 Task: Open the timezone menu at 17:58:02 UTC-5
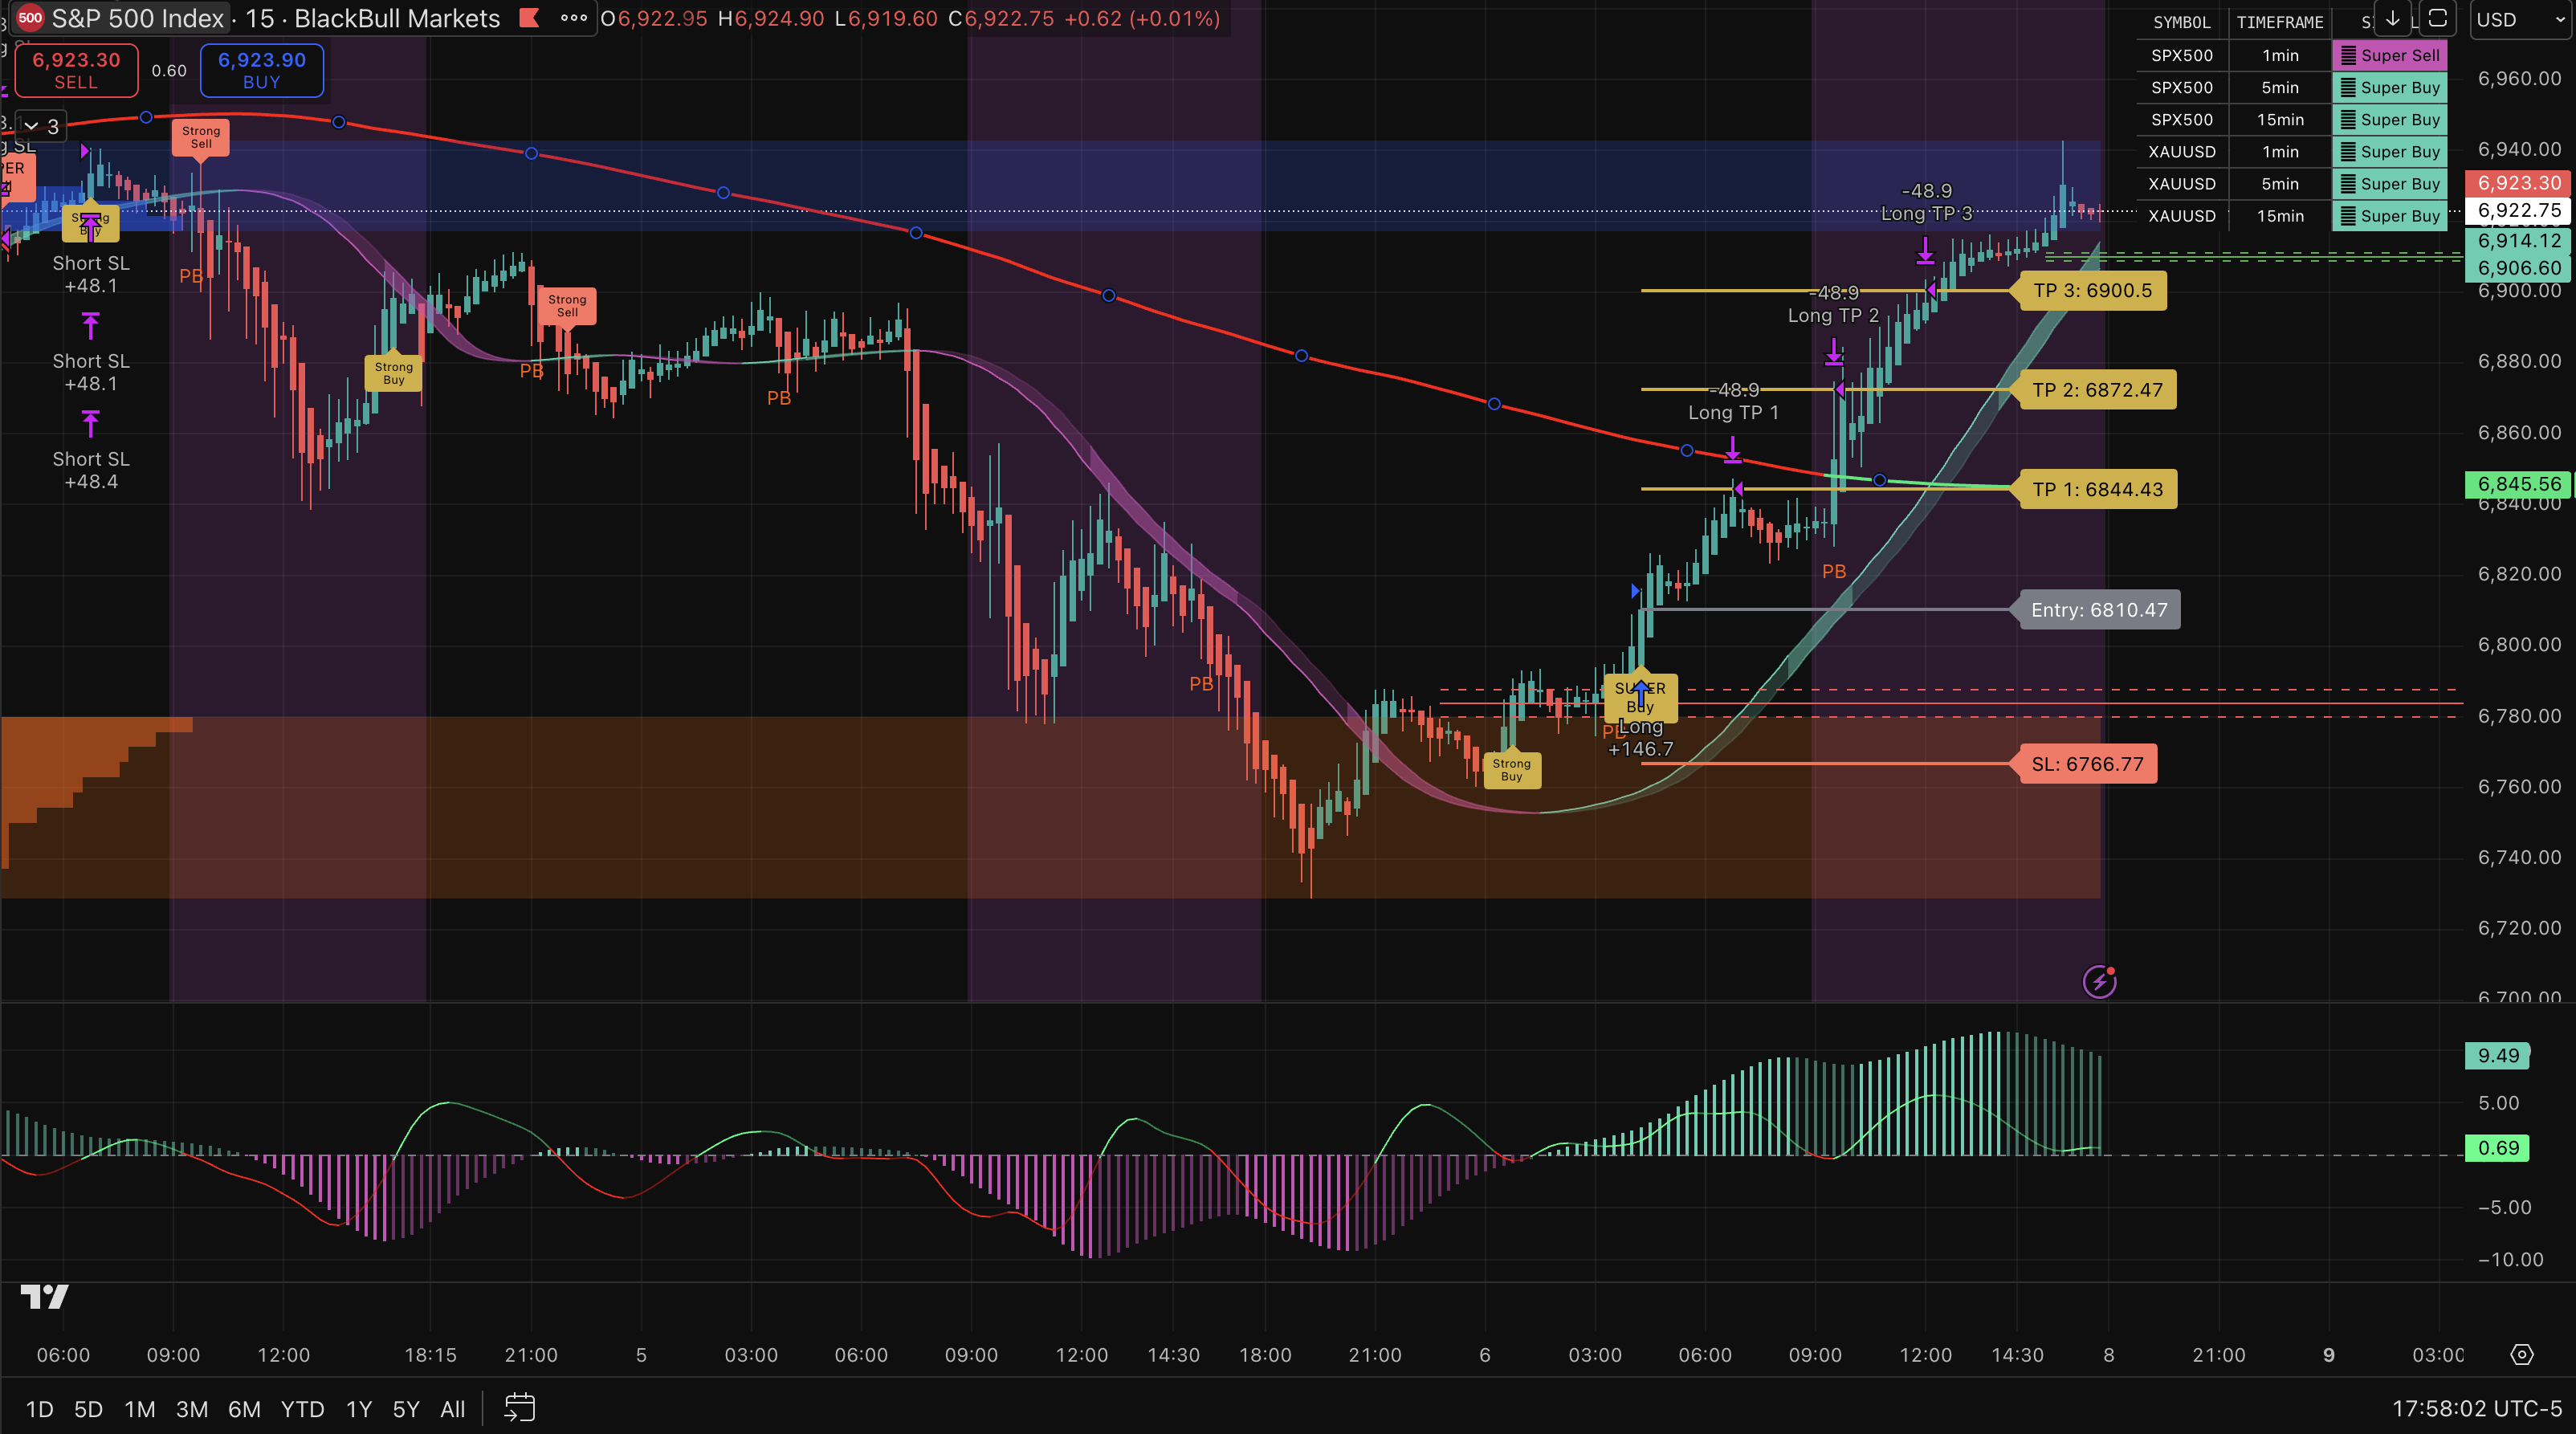[2476, 1408]
